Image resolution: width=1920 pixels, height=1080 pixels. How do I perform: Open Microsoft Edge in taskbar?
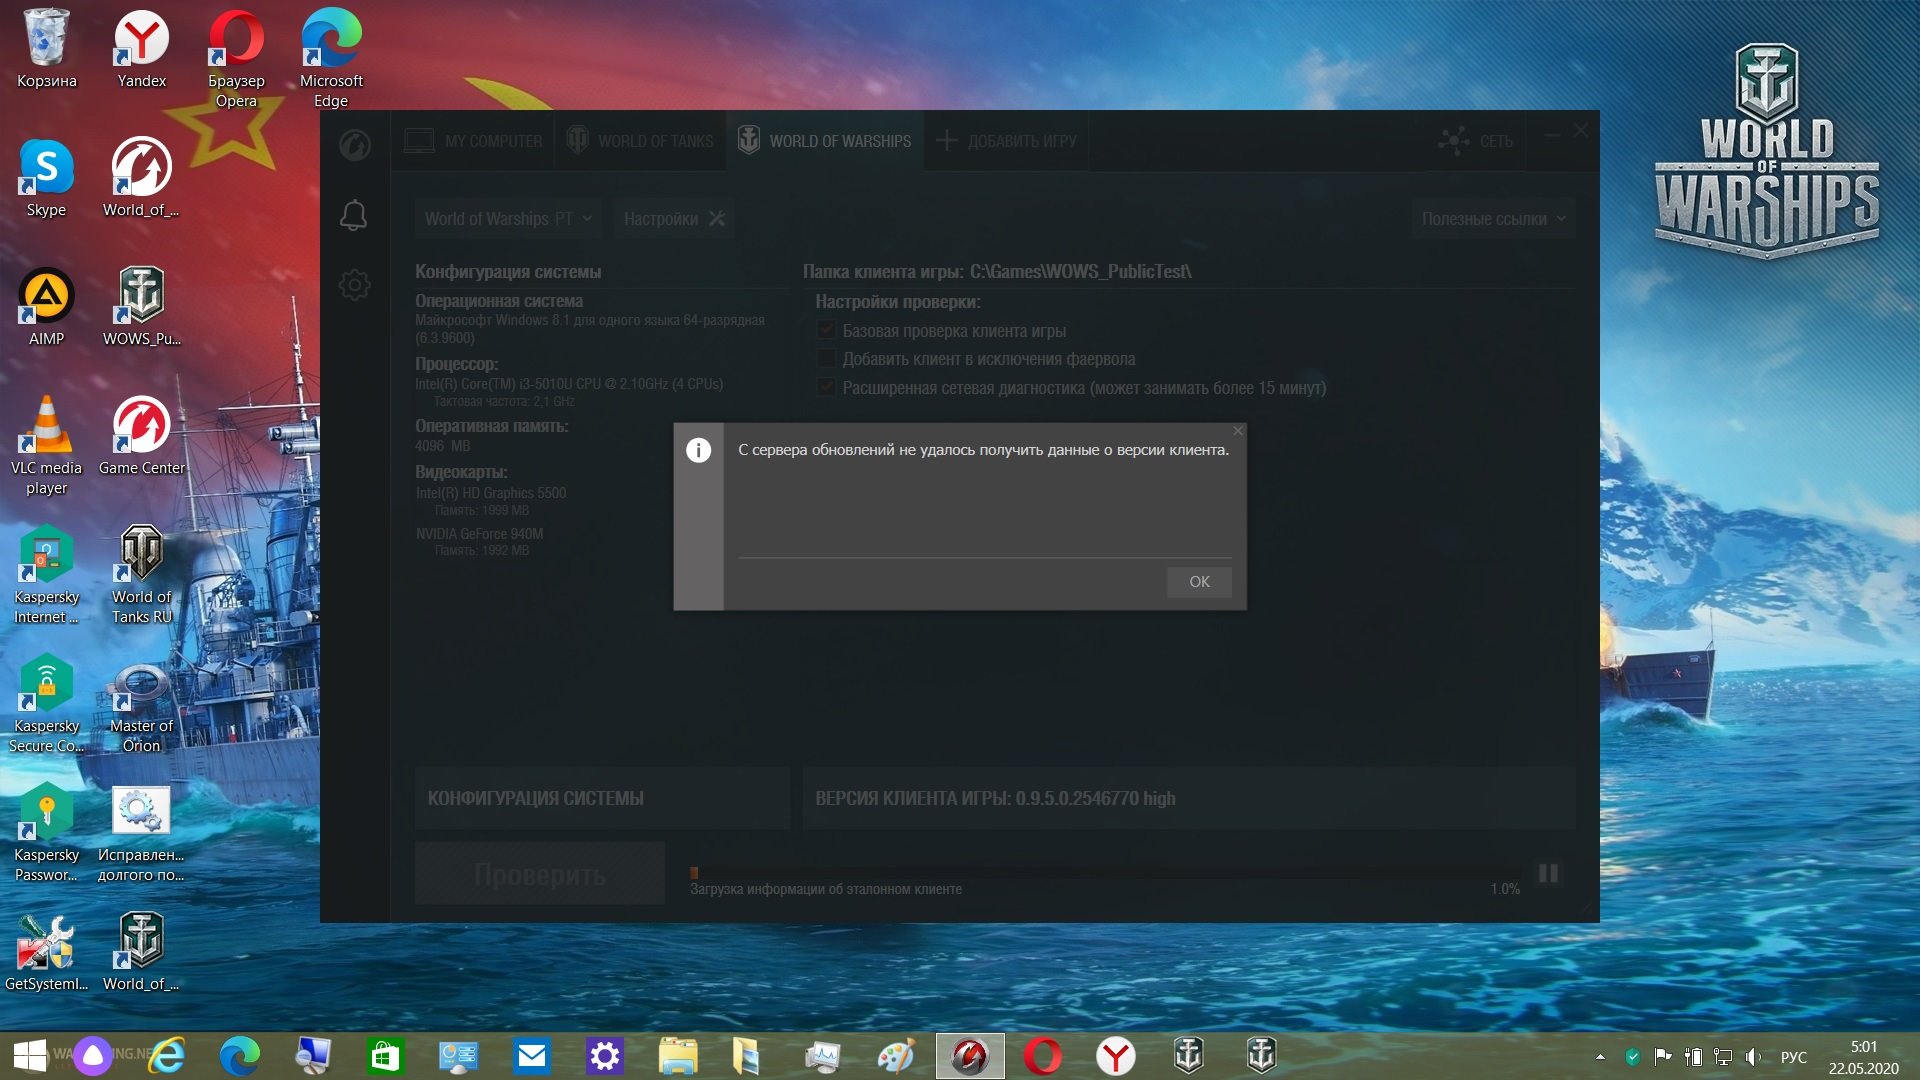[x=240, y=1056]
